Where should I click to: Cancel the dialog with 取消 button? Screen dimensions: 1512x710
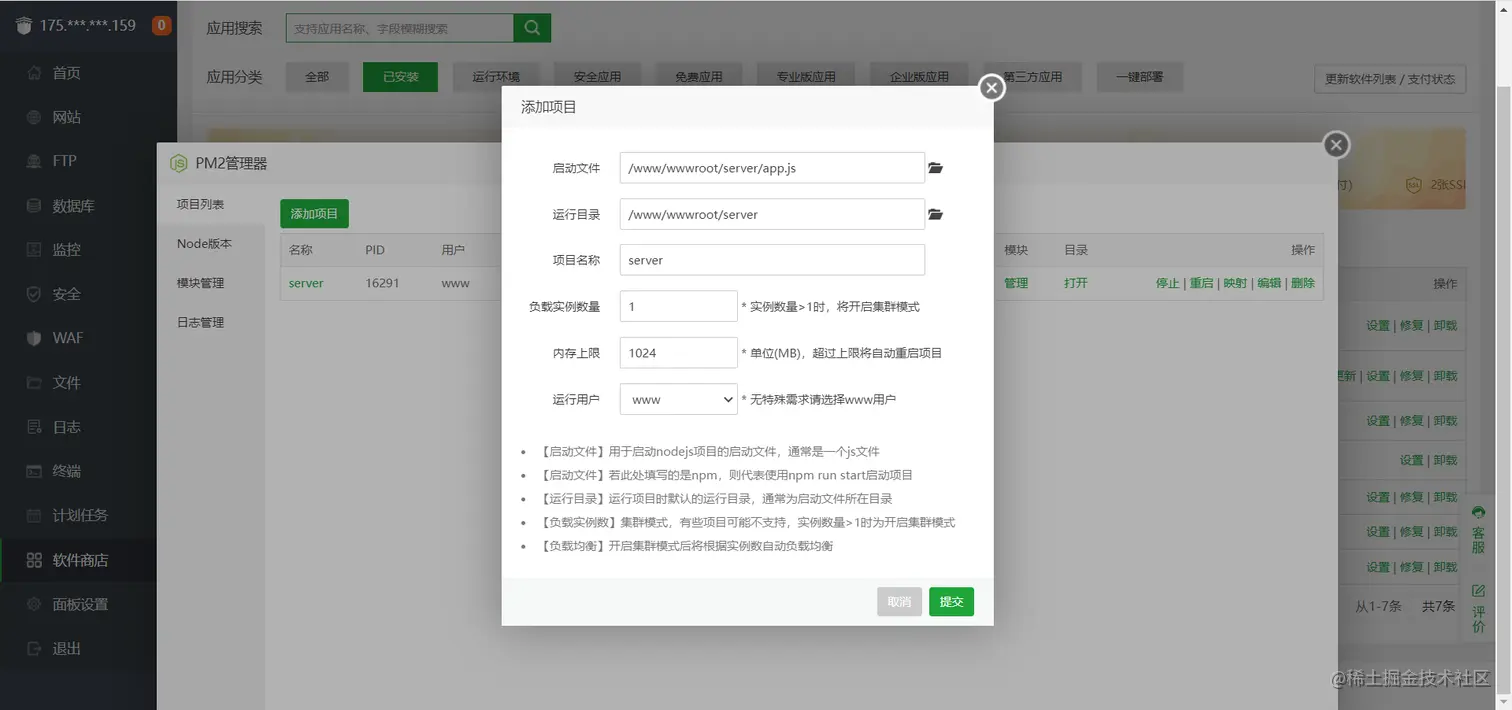click(x=898, y=602)
